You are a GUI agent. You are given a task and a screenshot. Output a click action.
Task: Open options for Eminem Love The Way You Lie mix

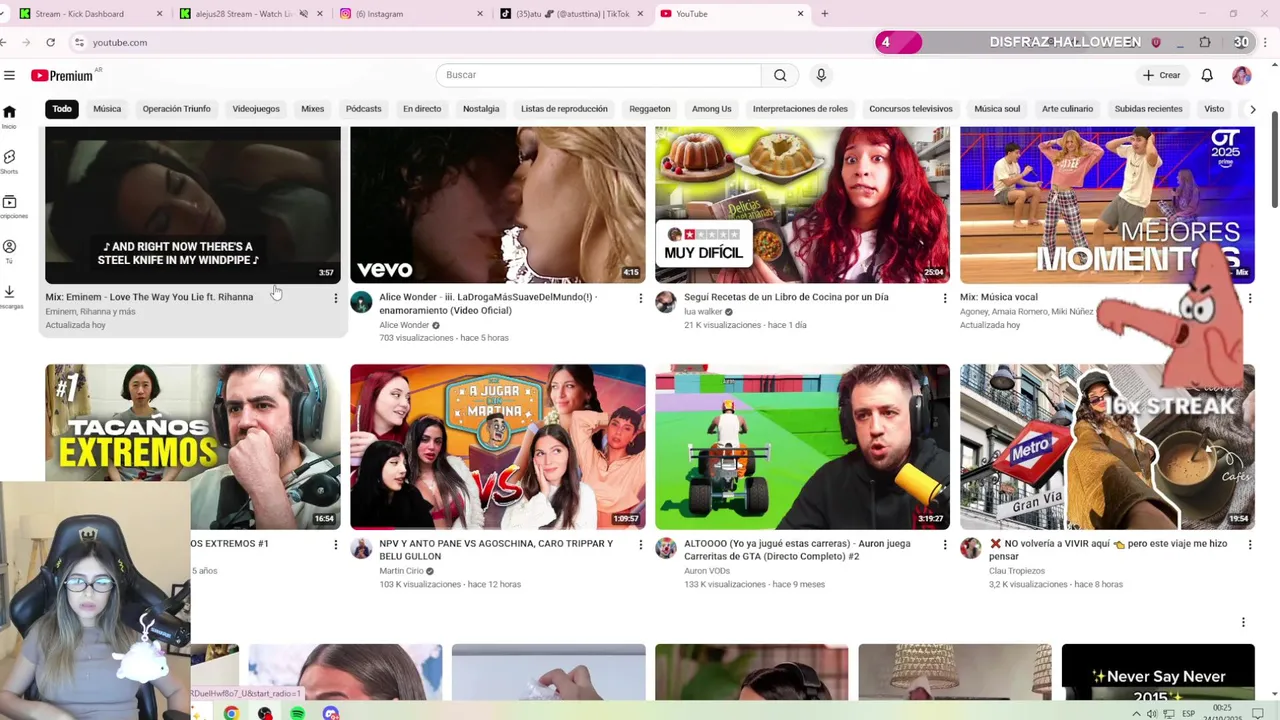point(336,298)
